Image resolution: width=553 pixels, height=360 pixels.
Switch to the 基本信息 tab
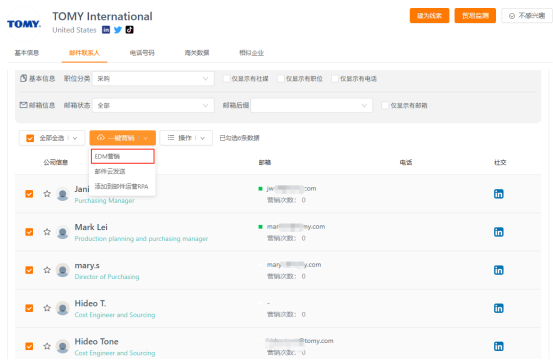click(27, 53)
